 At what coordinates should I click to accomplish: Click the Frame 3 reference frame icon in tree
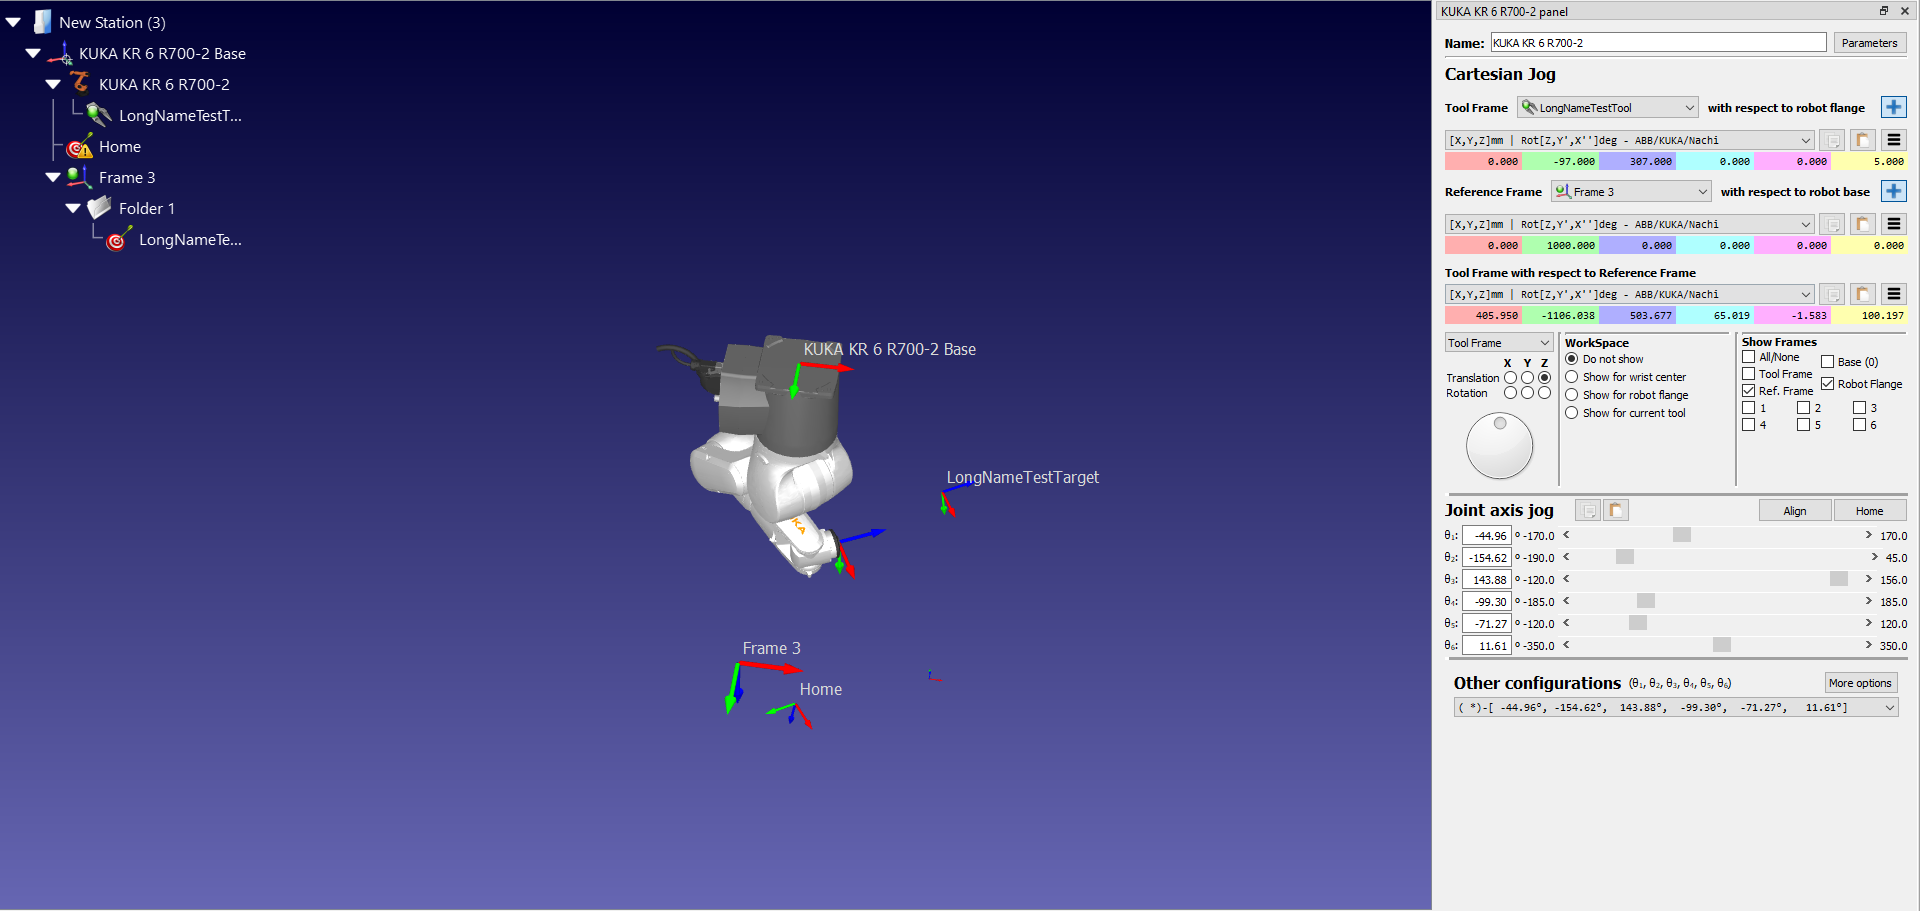[x=80, y=177]
